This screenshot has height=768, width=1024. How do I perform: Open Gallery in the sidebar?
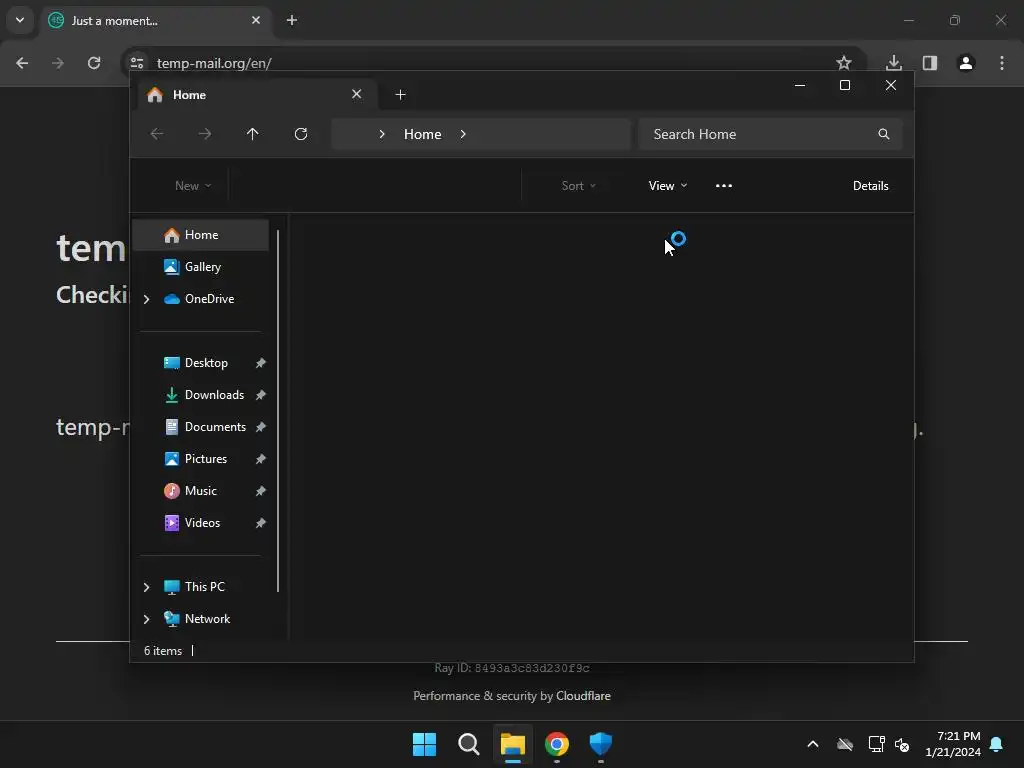(x=200, y=266)
